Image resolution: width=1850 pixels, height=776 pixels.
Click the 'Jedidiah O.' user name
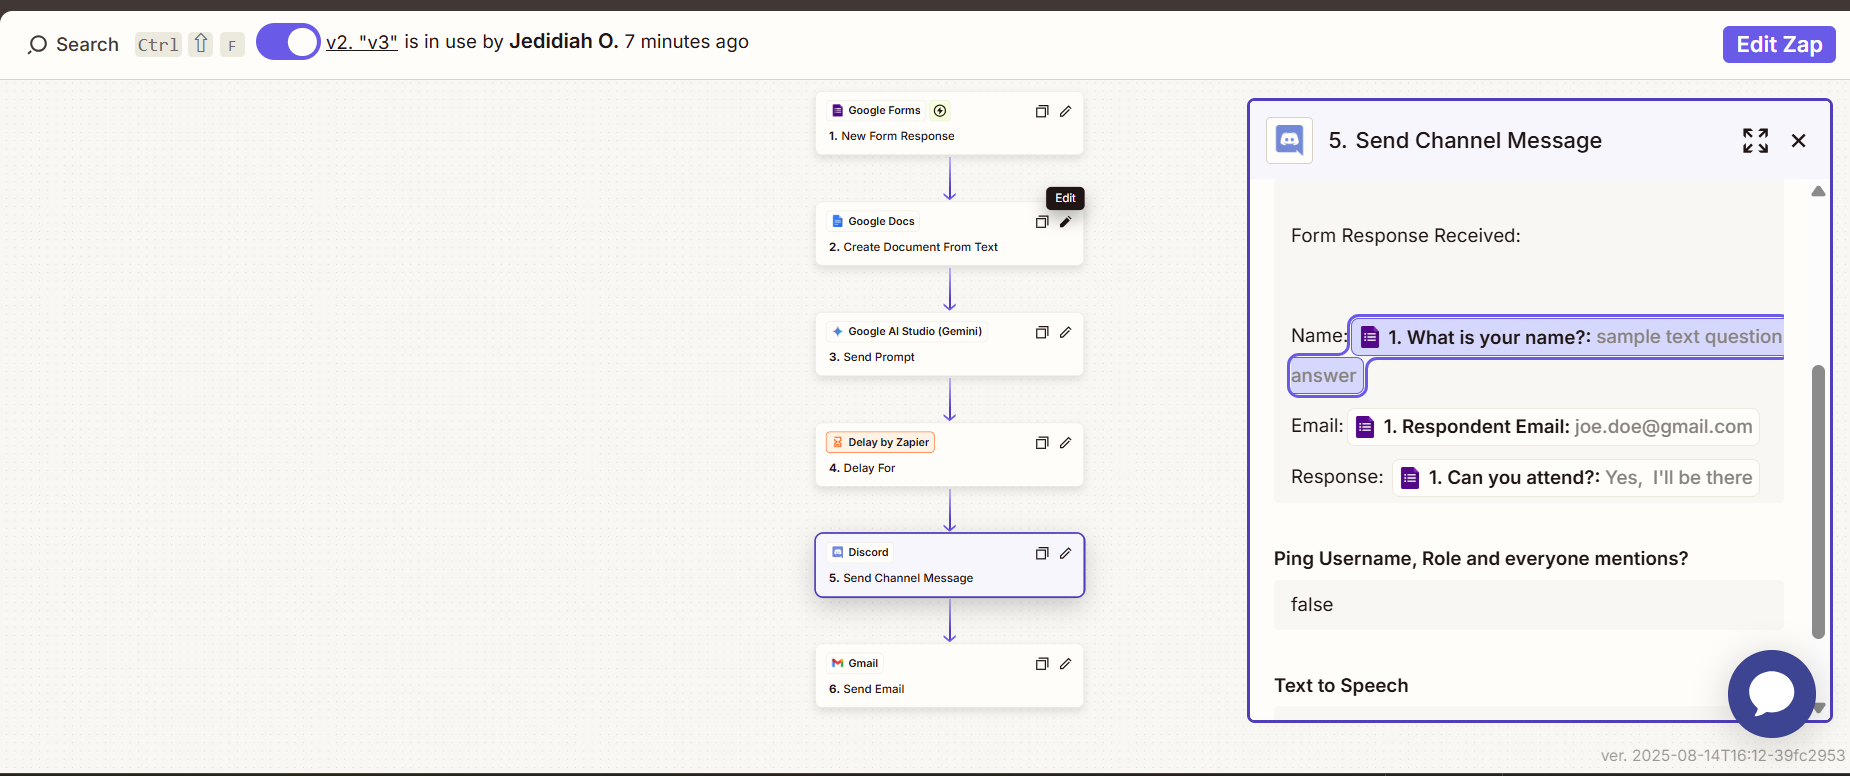click(x=564, y=42)
